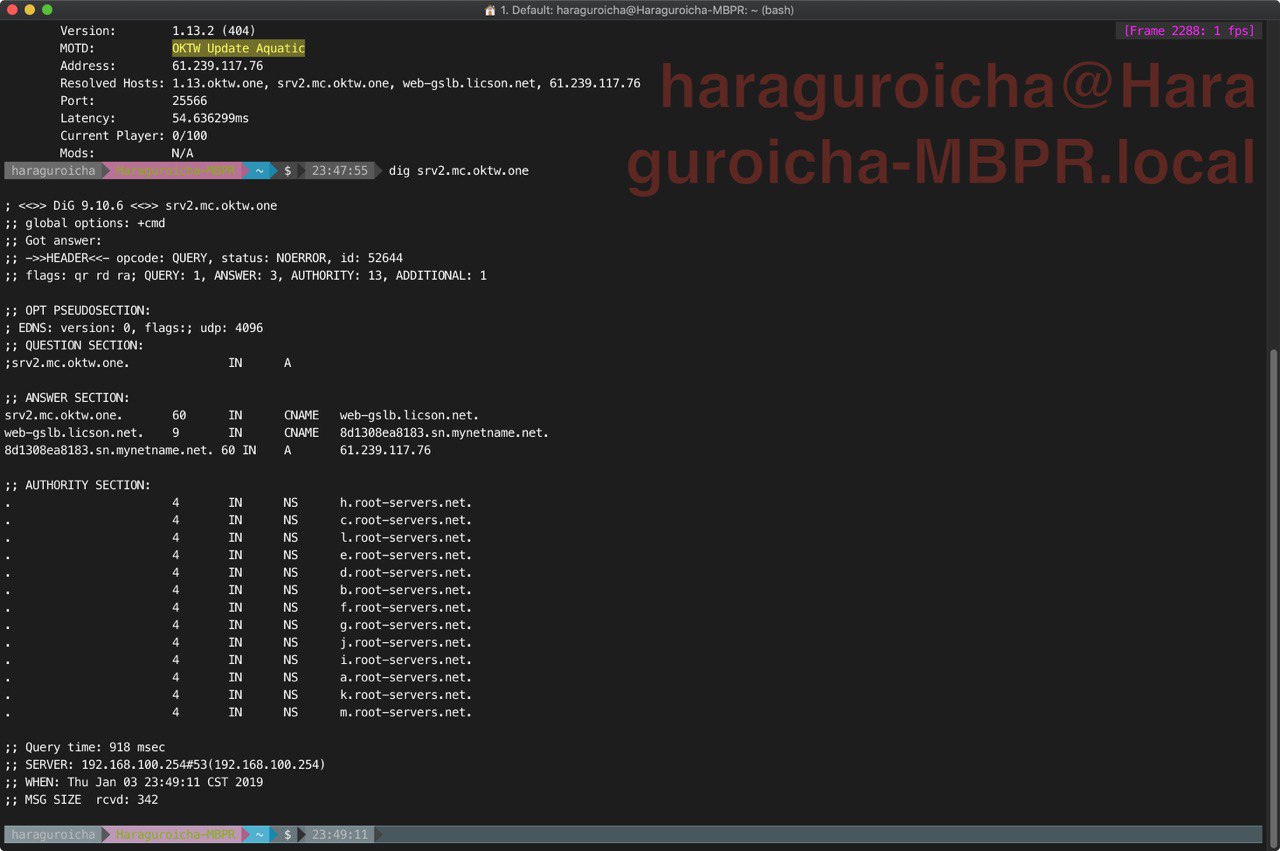Click the 'Query time: 918 msec' line
This screenshot has width=1280, height=851.
click(85, 748)
